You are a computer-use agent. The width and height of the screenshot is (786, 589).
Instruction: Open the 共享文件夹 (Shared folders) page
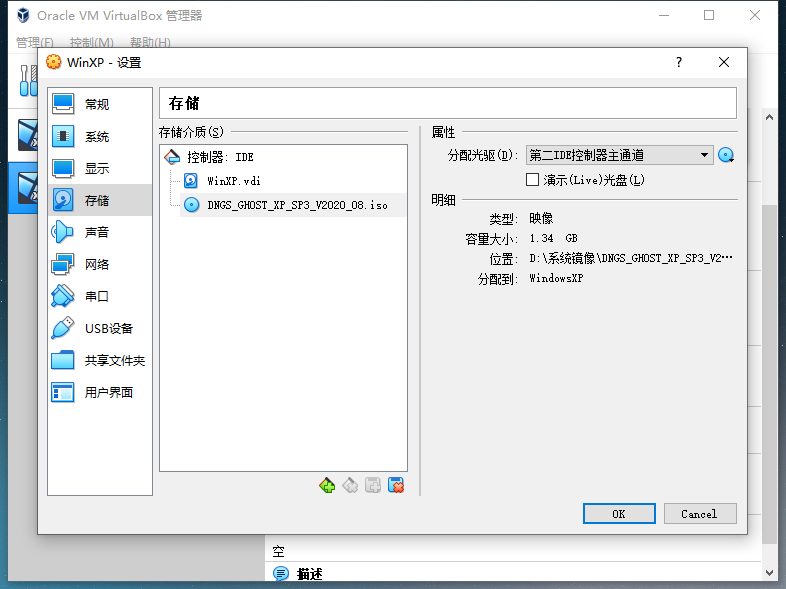point(100,360)
